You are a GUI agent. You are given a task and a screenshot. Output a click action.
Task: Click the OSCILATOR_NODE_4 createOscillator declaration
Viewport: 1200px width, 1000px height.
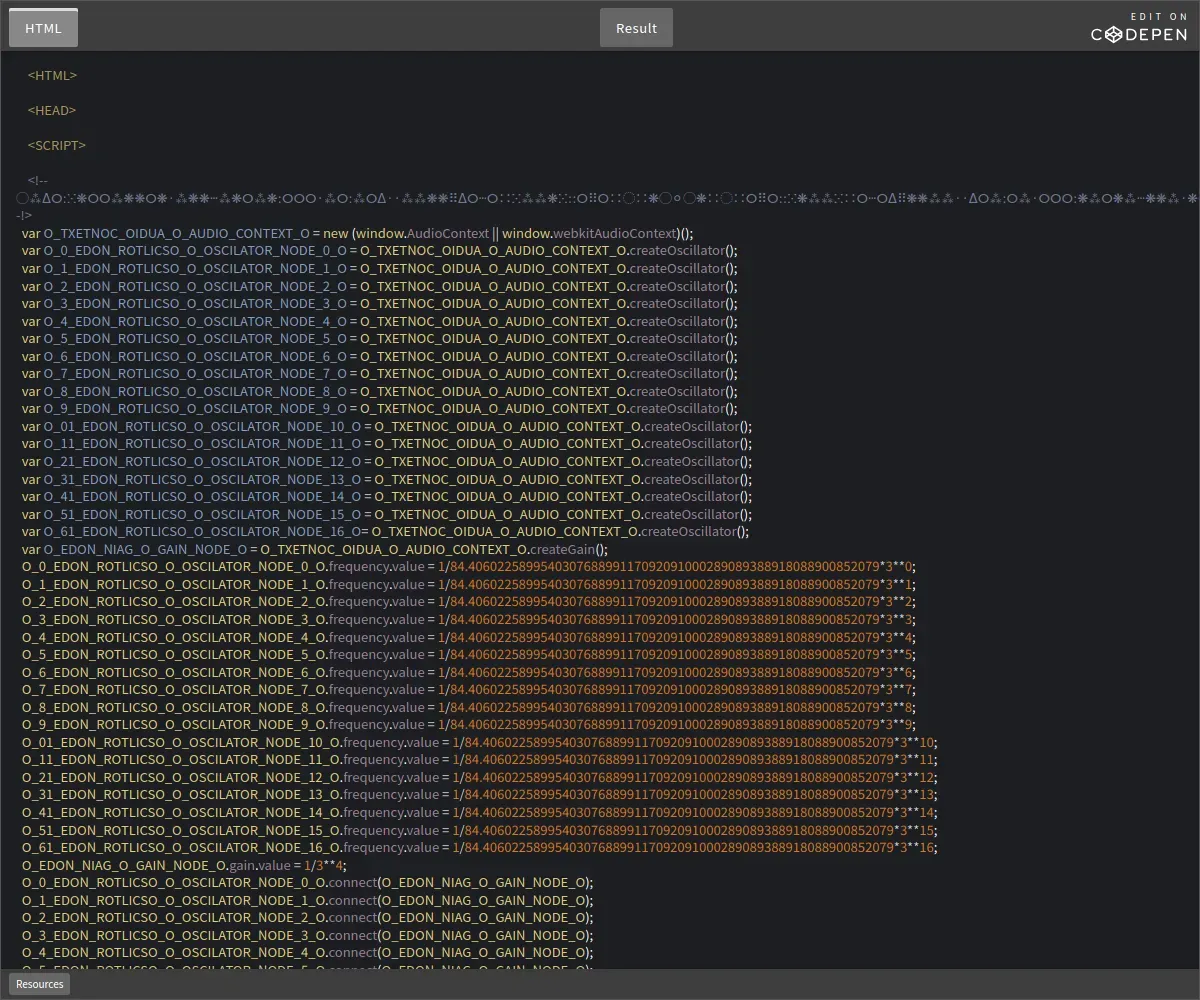(380, 321)
